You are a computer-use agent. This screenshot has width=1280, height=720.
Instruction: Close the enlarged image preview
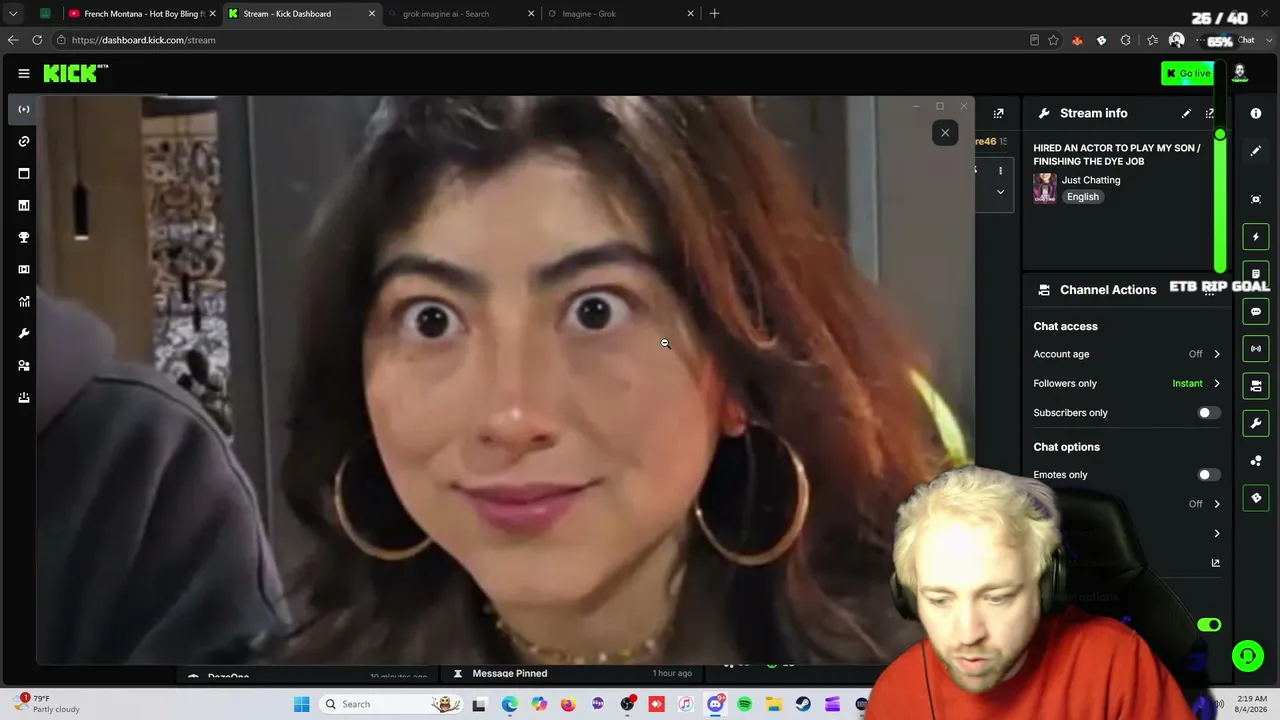945,133
